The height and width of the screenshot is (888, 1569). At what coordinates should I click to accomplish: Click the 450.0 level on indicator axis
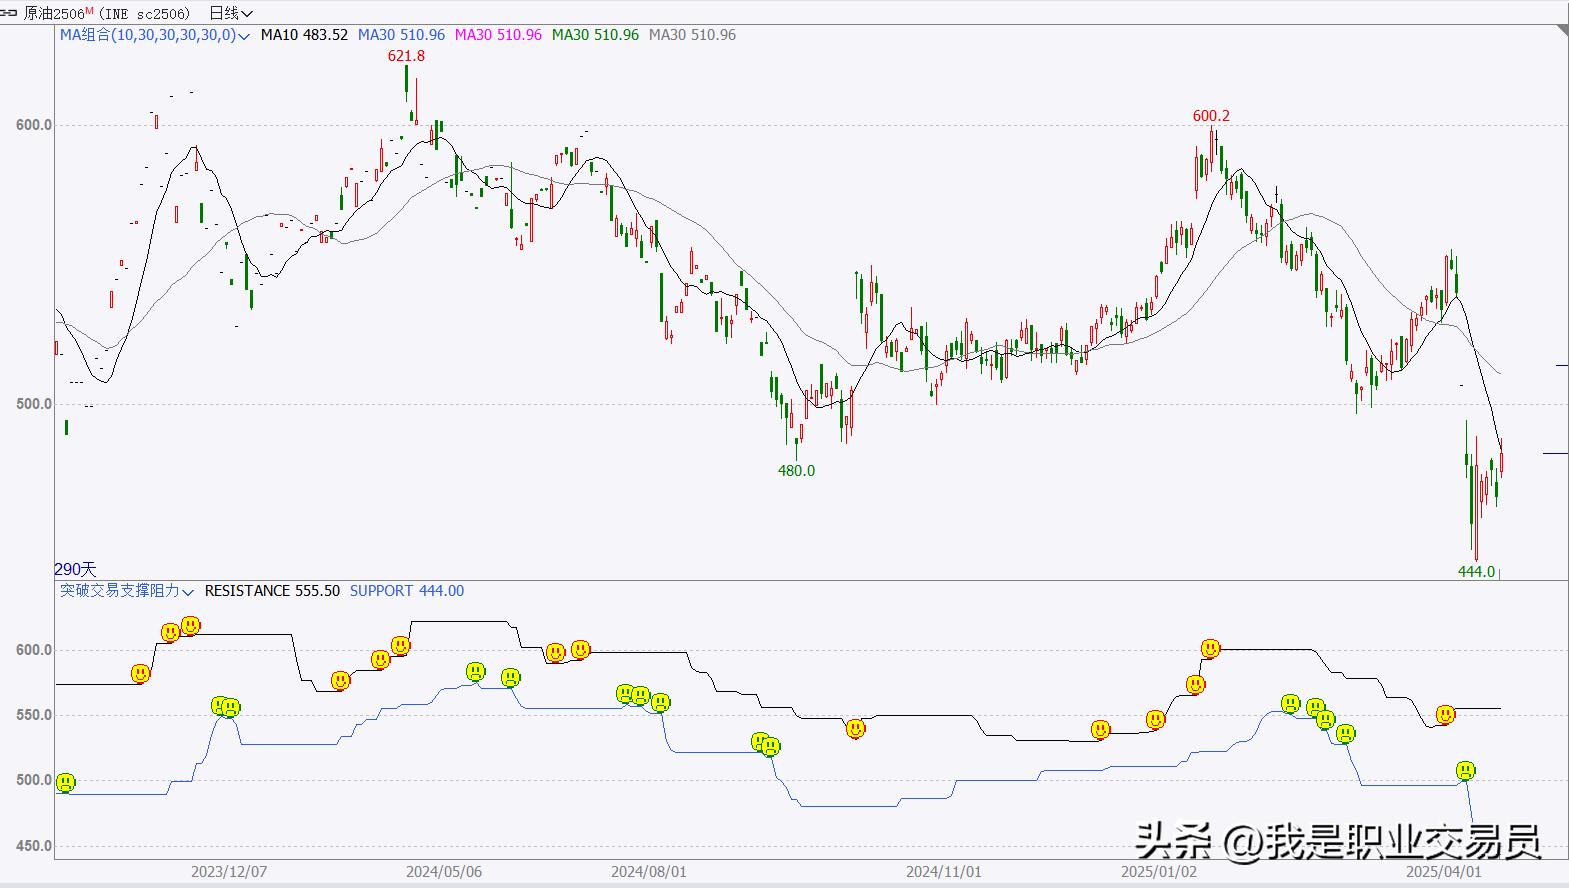point(33,846)
